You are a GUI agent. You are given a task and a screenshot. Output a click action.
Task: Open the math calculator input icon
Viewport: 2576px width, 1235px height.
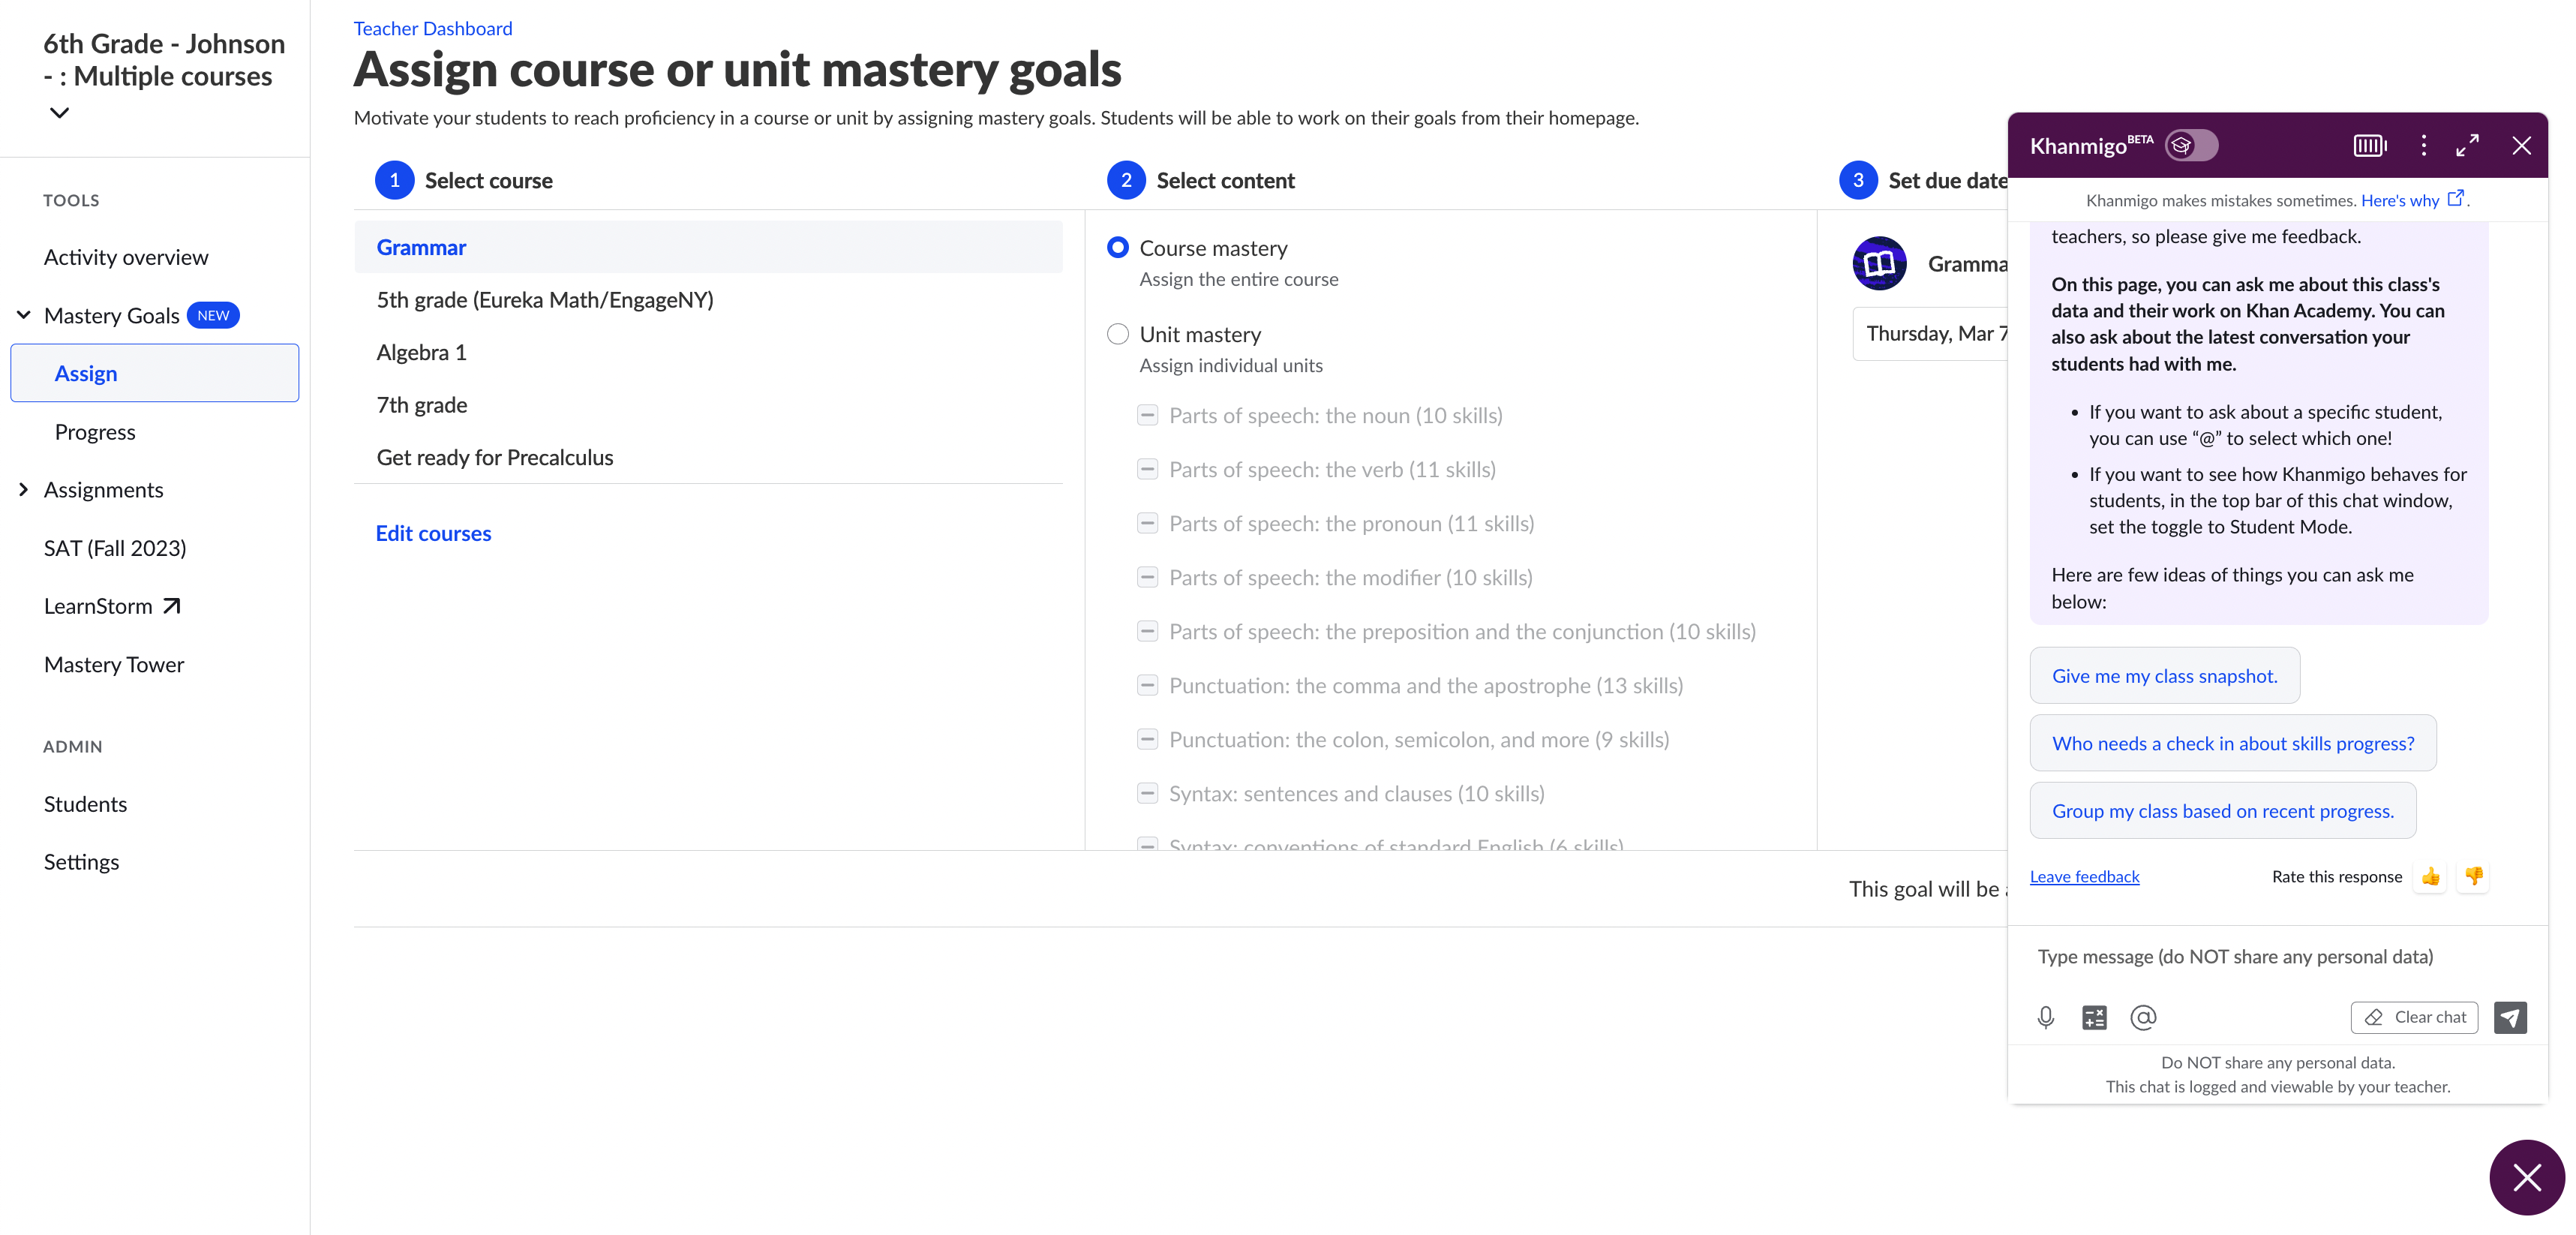(x=2094, y=1017)
